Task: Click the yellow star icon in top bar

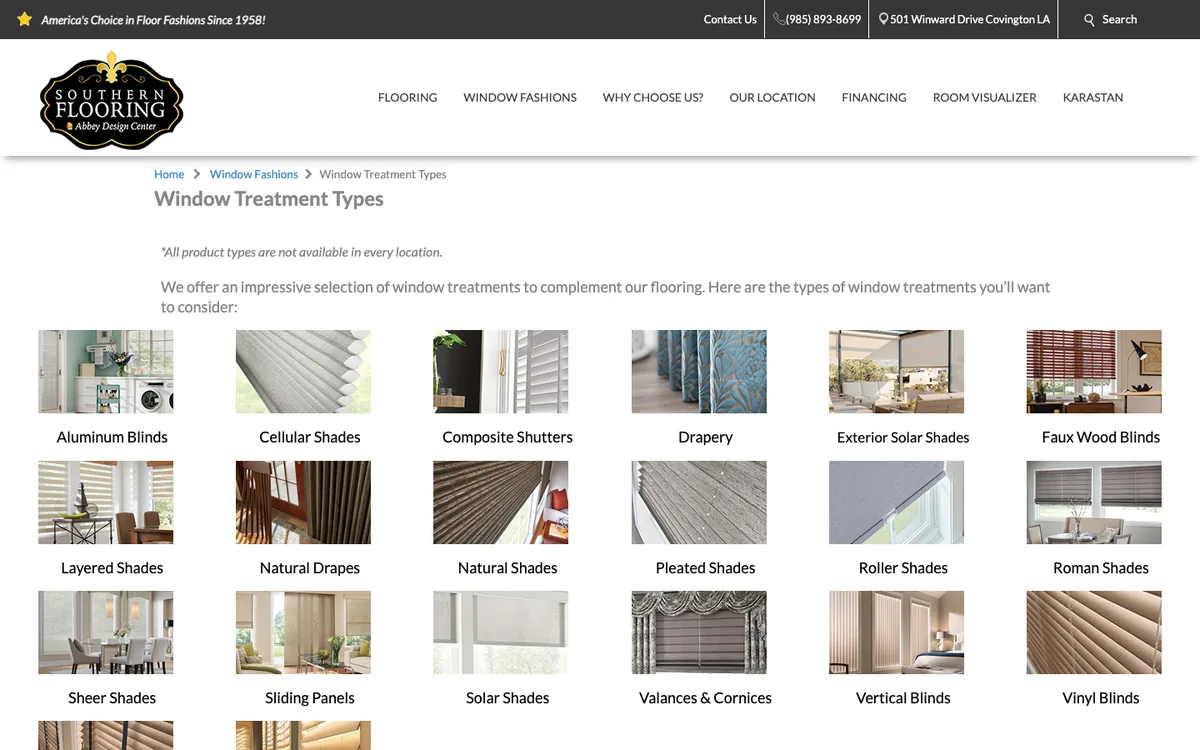Action: (25, 19)
